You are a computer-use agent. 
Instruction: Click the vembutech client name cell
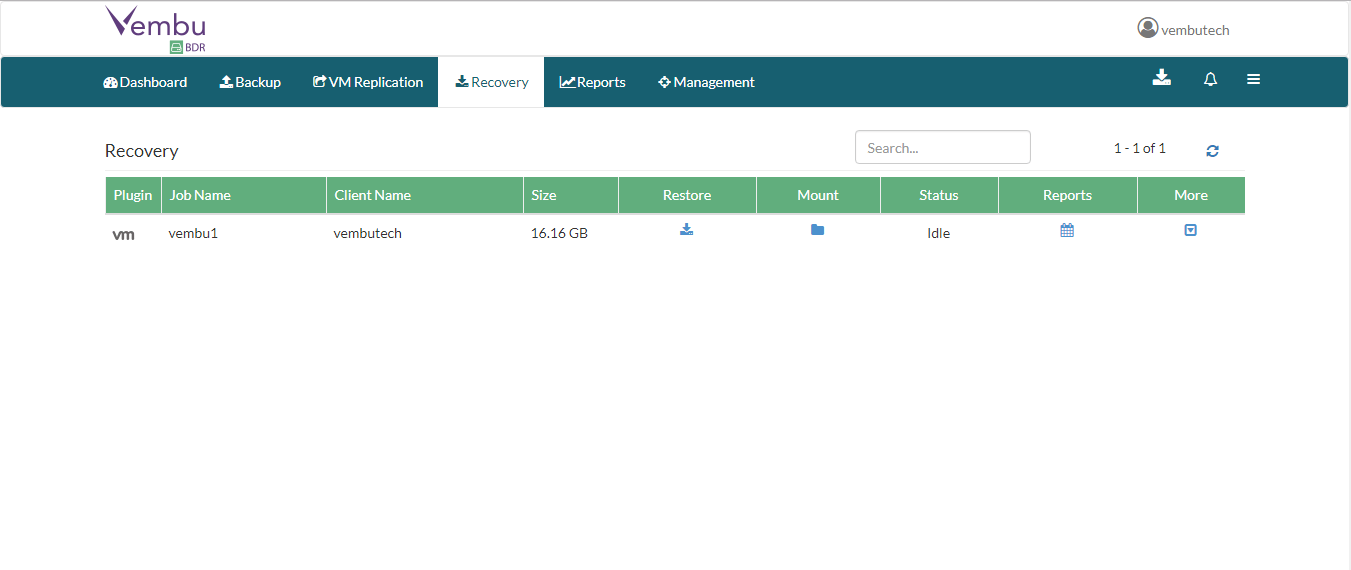click(x=367, y=233)
